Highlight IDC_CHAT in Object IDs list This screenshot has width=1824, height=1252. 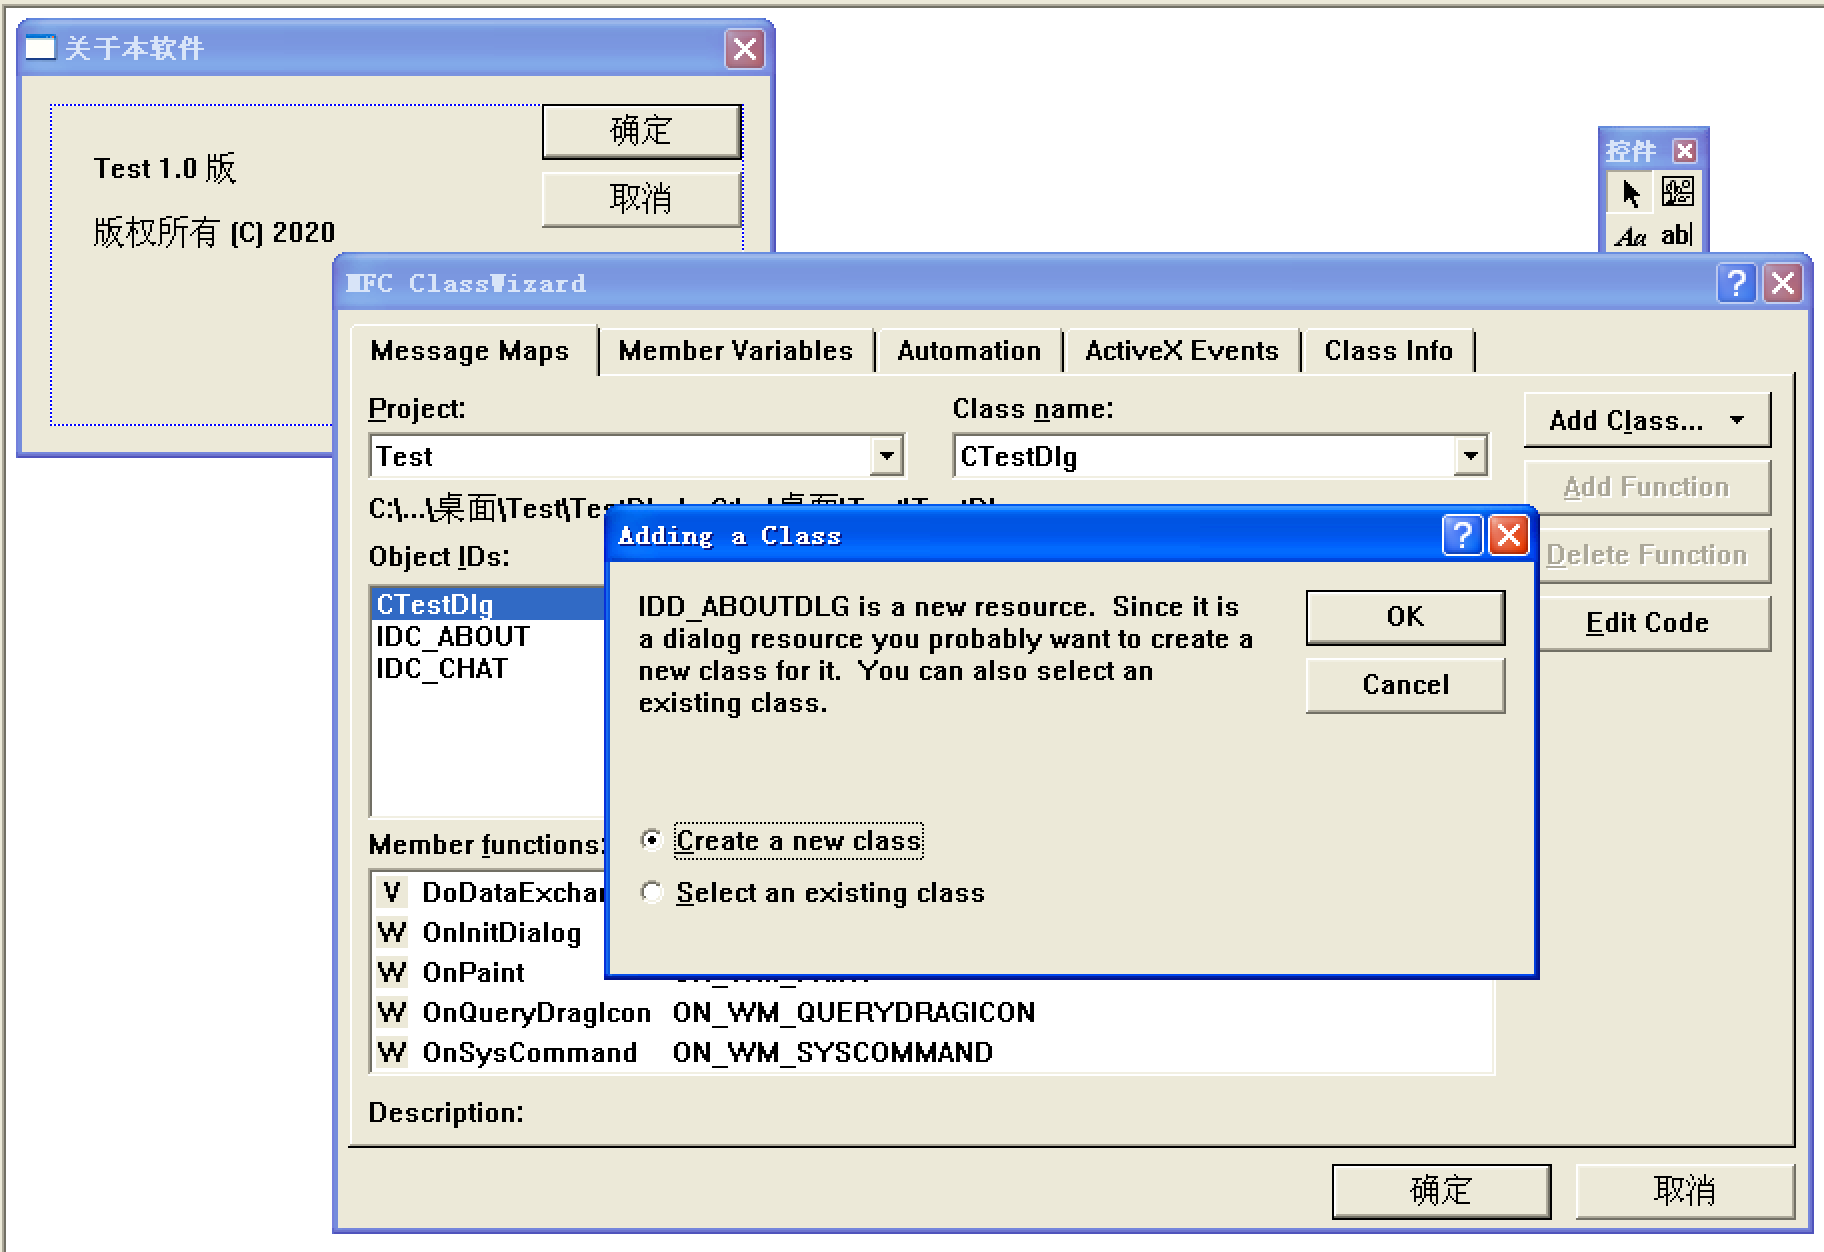tap(440, 667)
